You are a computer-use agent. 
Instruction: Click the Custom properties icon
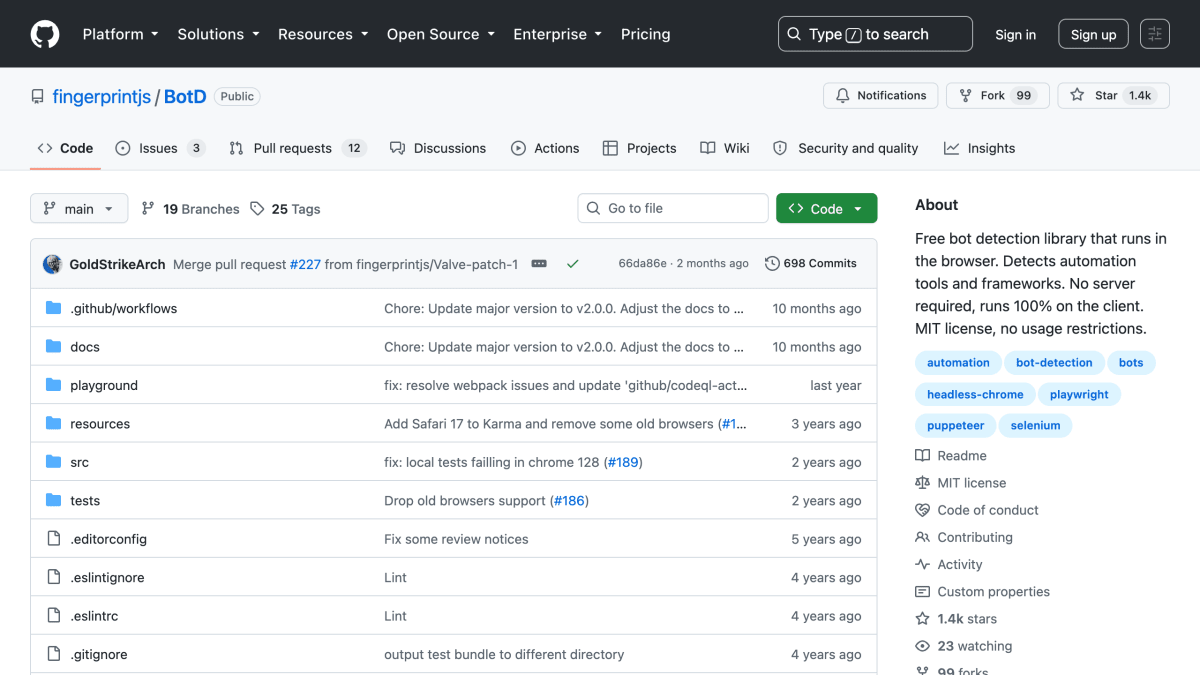click(922, 592)
